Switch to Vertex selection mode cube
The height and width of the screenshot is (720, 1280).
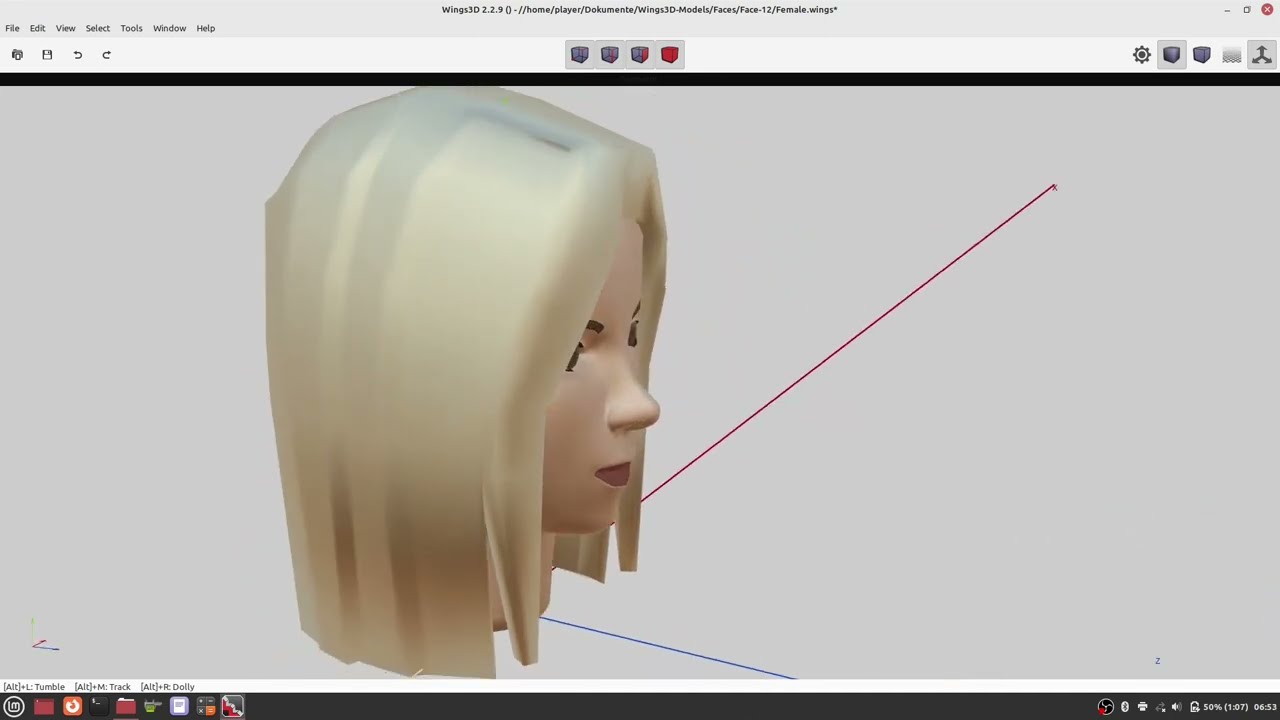point(580,55)
